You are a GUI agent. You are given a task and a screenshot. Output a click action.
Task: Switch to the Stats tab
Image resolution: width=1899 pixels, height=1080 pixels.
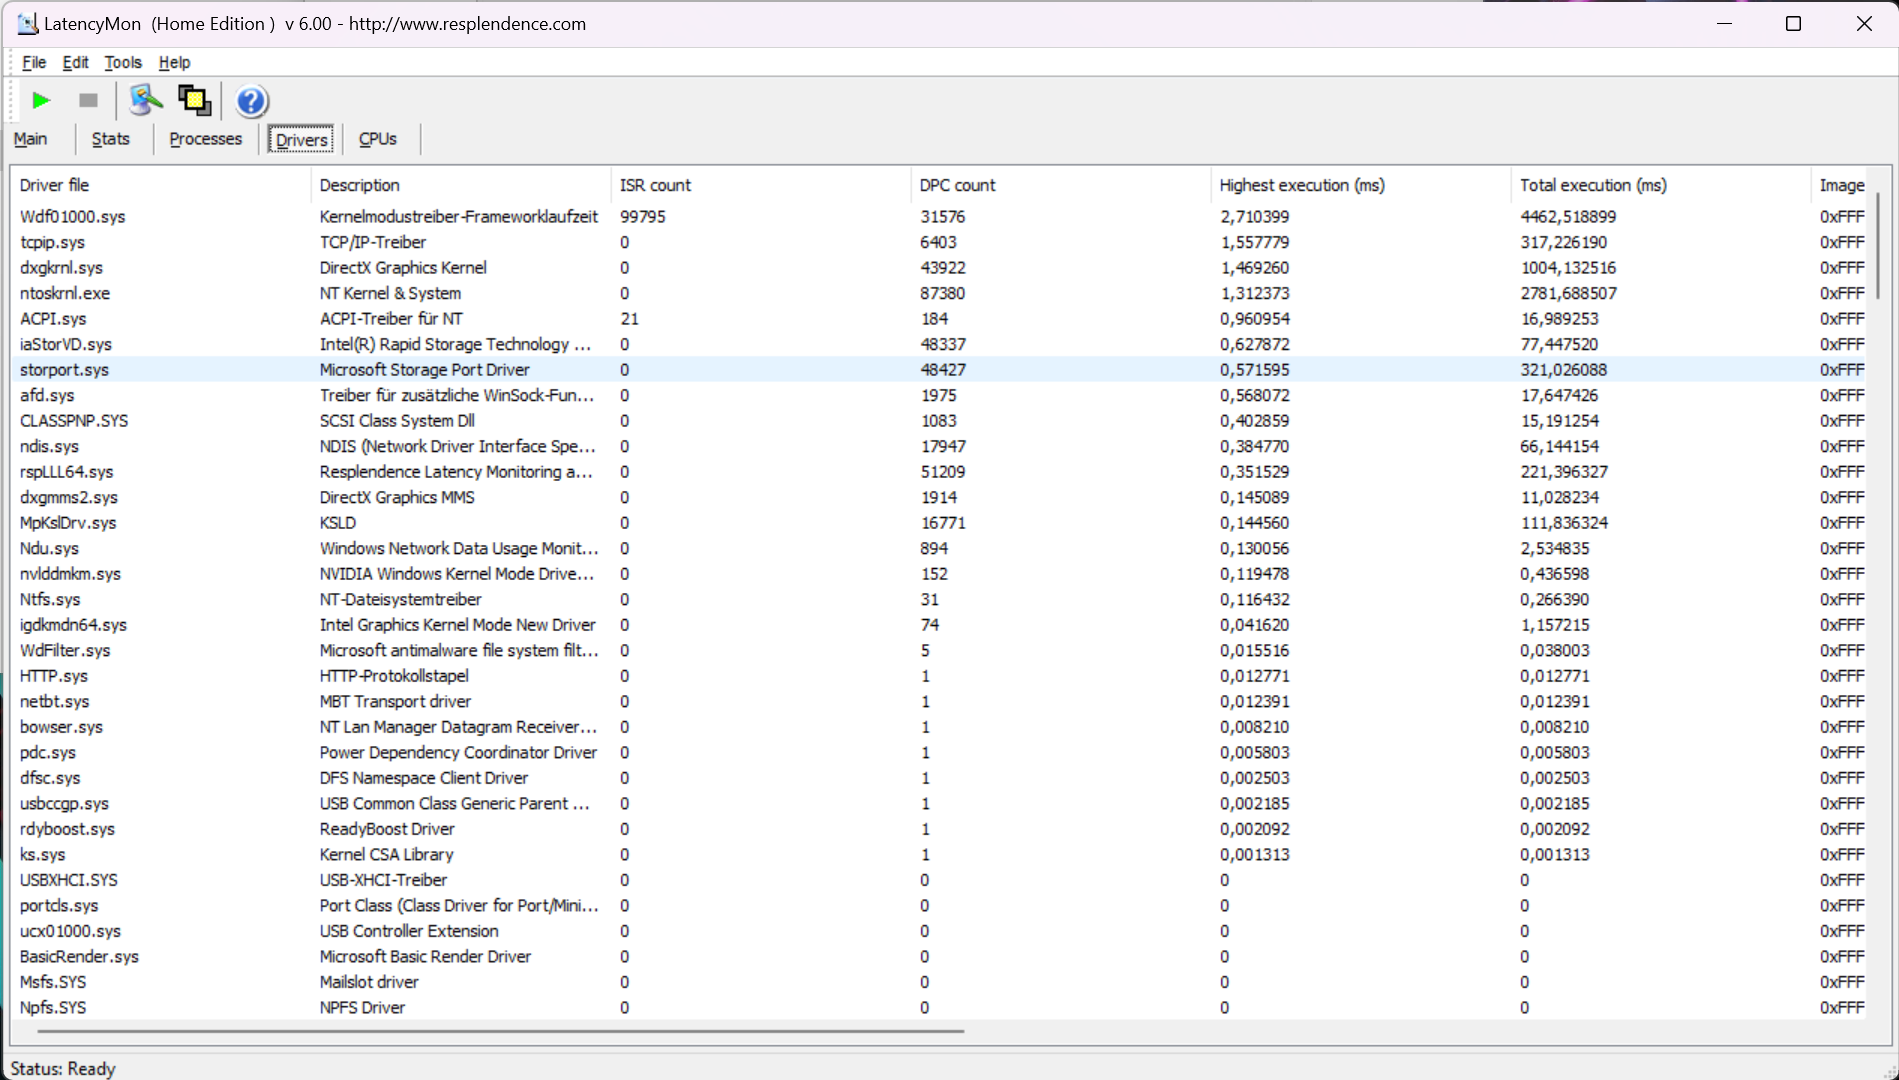click(111, 139)
